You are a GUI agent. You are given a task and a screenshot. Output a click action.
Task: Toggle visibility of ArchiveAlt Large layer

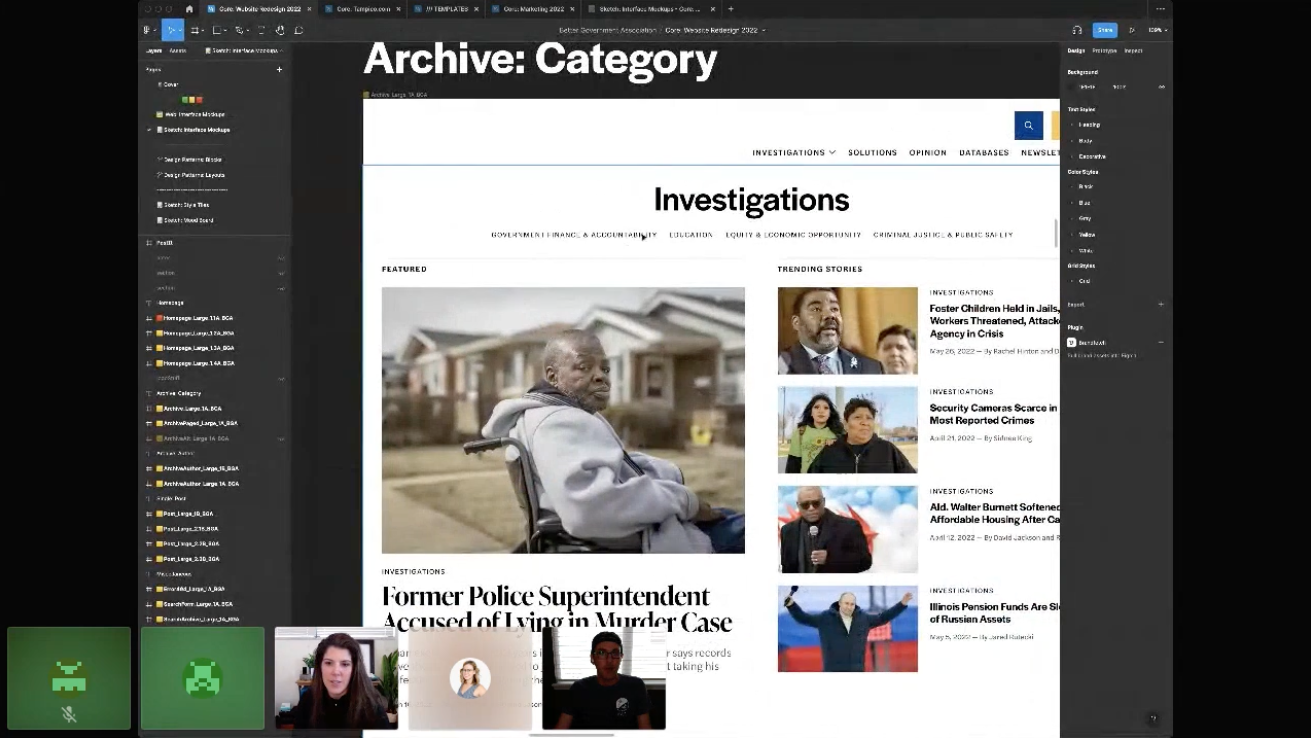click(x=281, y=439)
